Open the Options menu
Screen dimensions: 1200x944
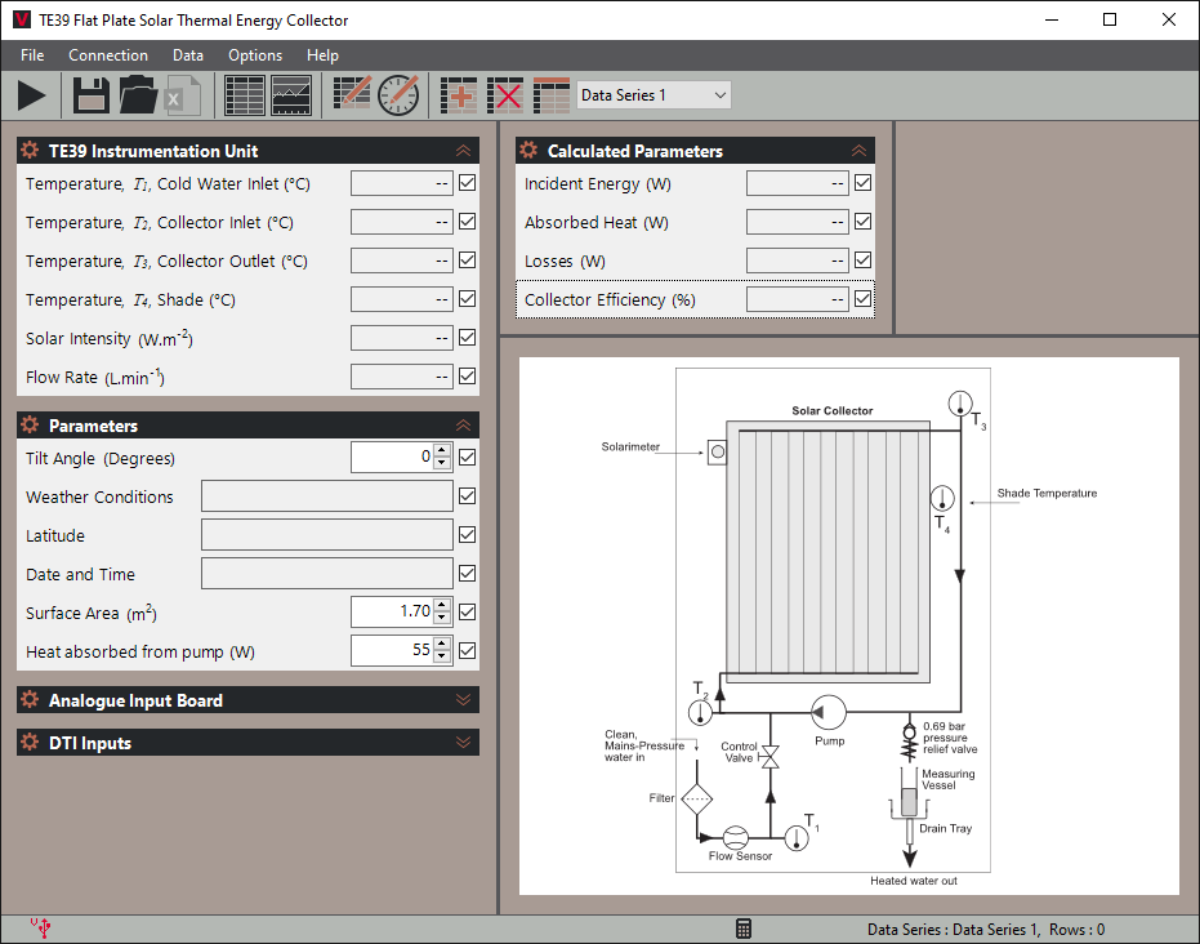click(255, 55)
